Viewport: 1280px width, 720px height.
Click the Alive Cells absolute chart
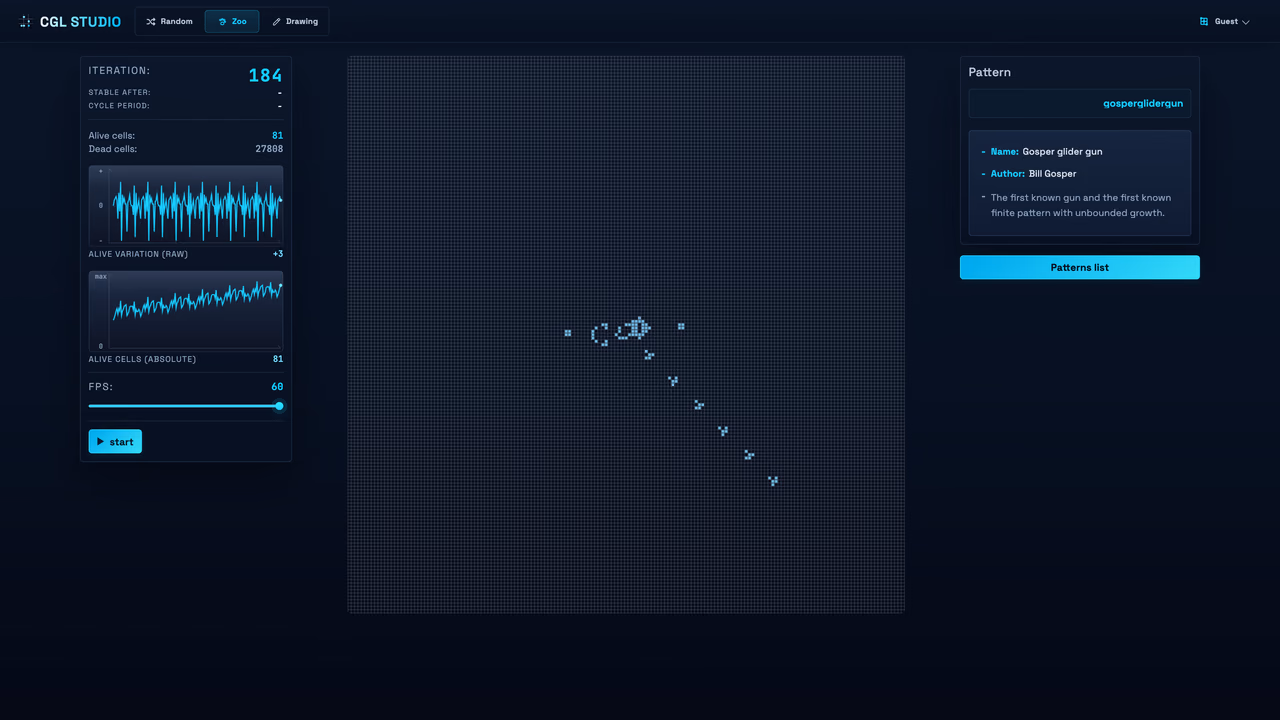(x=186, y=310)
